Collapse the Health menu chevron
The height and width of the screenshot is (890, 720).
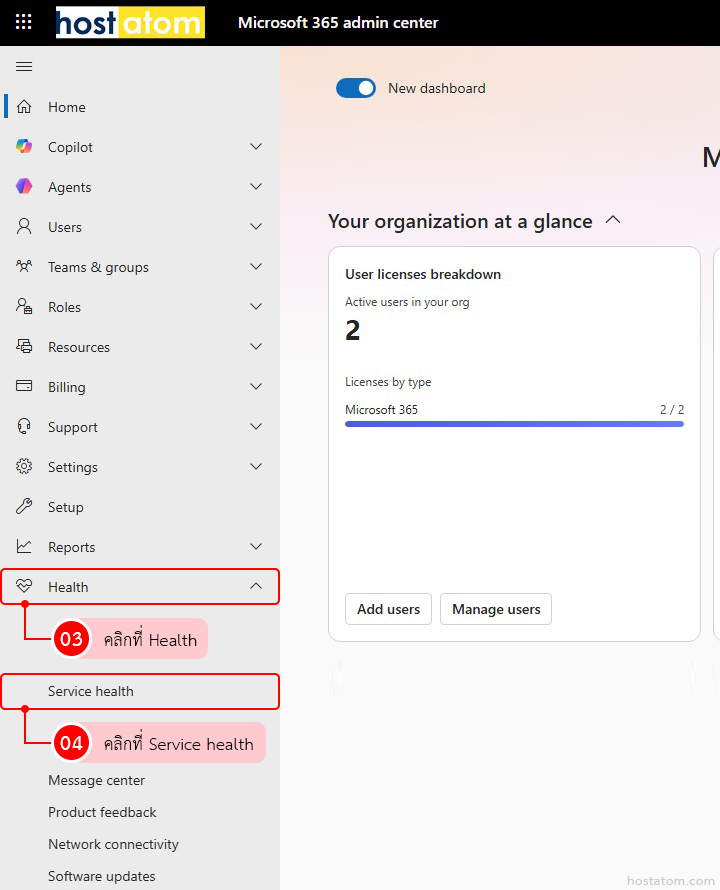coord(256,586)
